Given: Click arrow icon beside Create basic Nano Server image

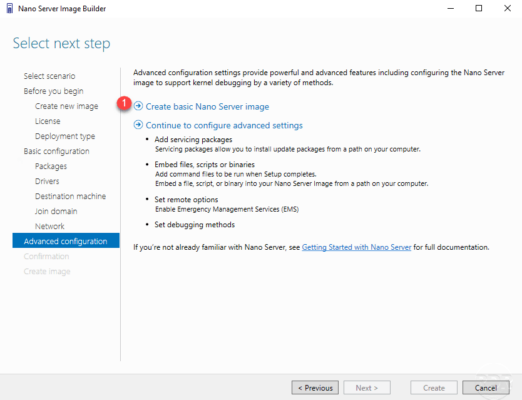Looking at the screenshot, I should click(x=138, y=106).
